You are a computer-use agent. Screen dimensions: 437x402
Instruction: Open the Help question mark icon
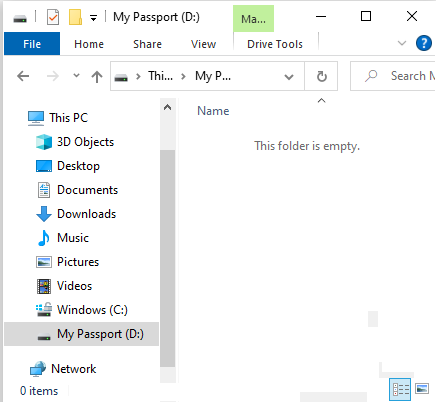pos(424,43)
